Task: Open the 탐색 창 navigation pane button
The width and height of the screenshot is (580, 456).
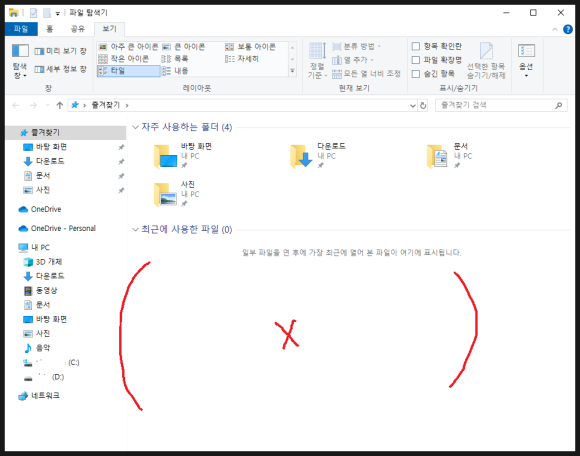Action: [20, 60]
